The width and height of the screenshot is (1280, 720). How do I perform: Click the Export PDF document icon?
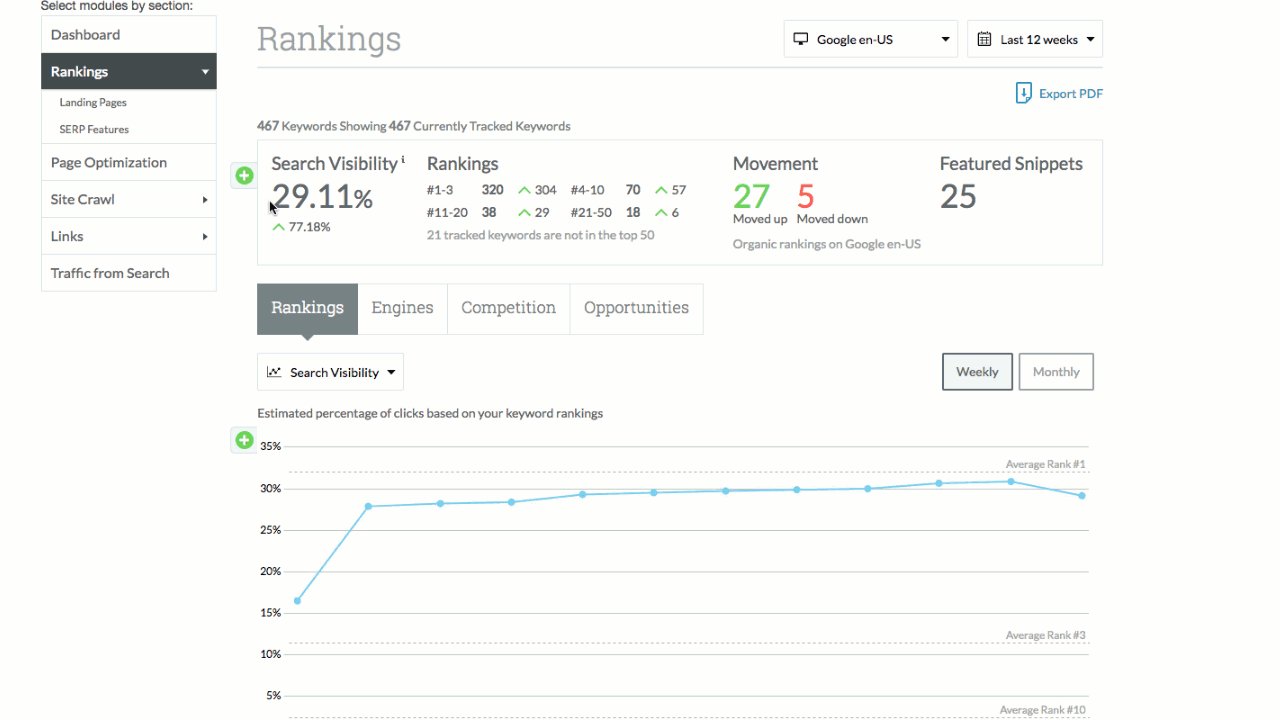click(x=1023, y=93)
